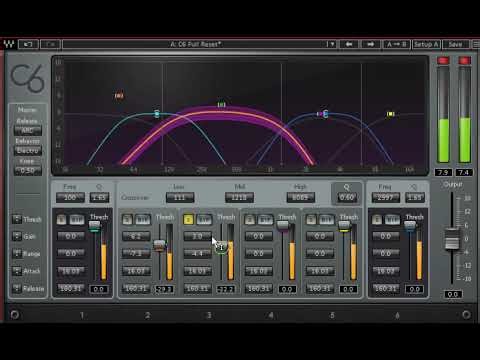Open the Setup A selector
Screen dimensions: 480x360
[x=426, y=44]
